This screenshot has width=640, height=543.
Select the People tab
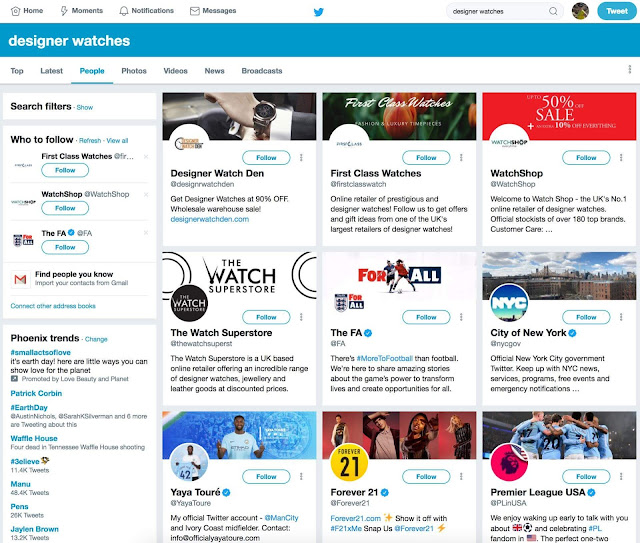(x=92, y=71)
